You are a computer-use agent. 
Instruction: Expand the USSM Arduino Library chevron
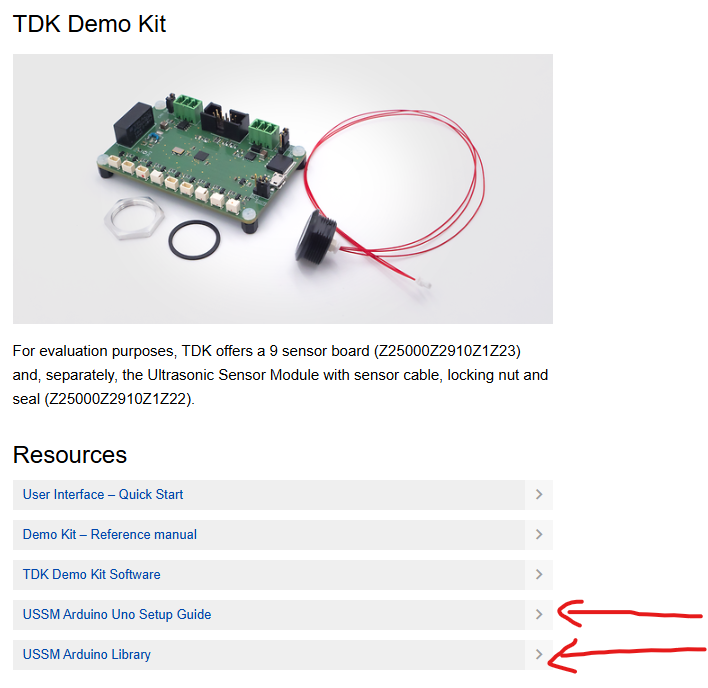click(539, 654)
